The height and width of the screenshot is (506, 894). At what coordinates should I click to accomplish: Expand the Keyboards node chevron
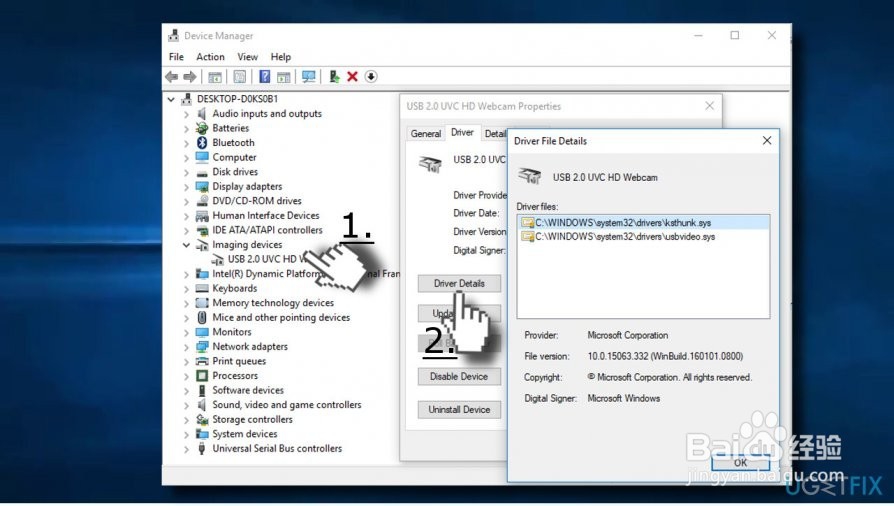coord(186,289)
